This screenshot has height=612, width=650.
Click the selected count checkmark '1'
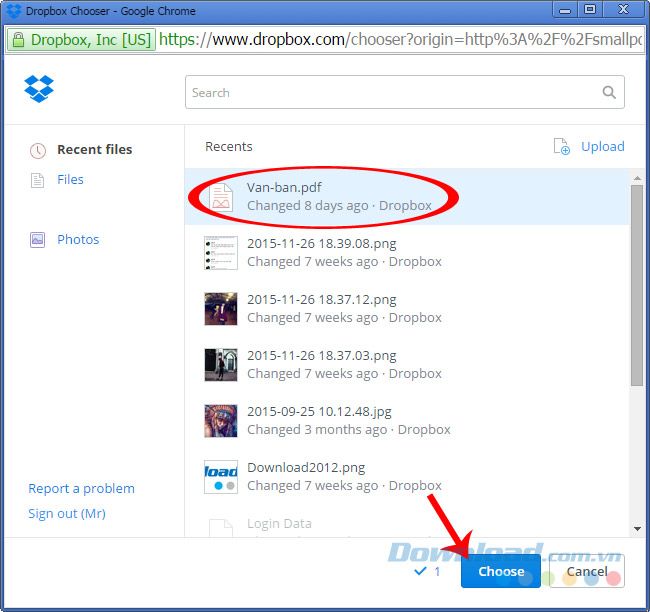point(427,571)
